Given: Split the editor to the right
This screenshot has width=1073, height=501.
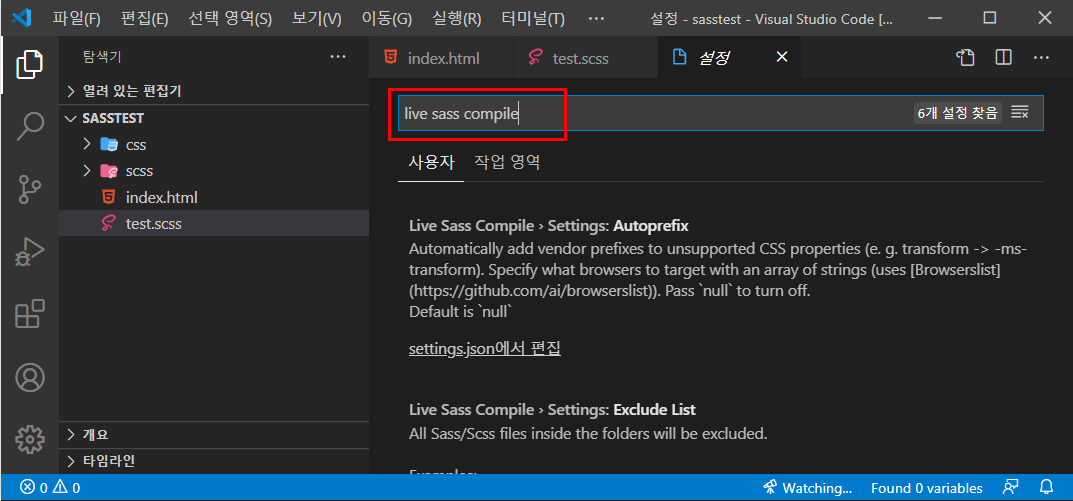Looking at the screenshot, I should [x=1003, y=57].
